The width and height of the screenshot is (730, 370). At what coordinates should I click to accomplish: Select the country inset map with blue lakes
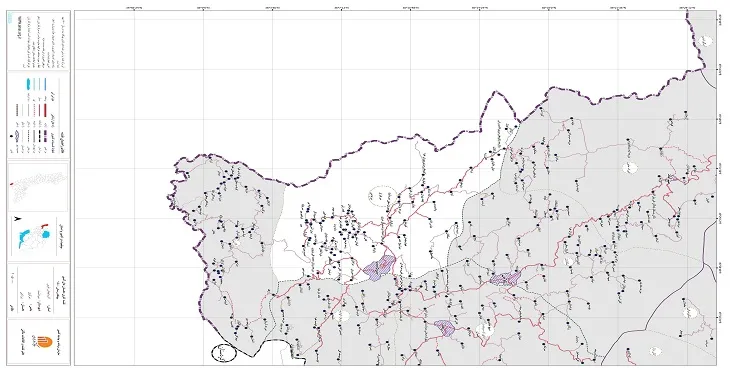coord(33,237)
